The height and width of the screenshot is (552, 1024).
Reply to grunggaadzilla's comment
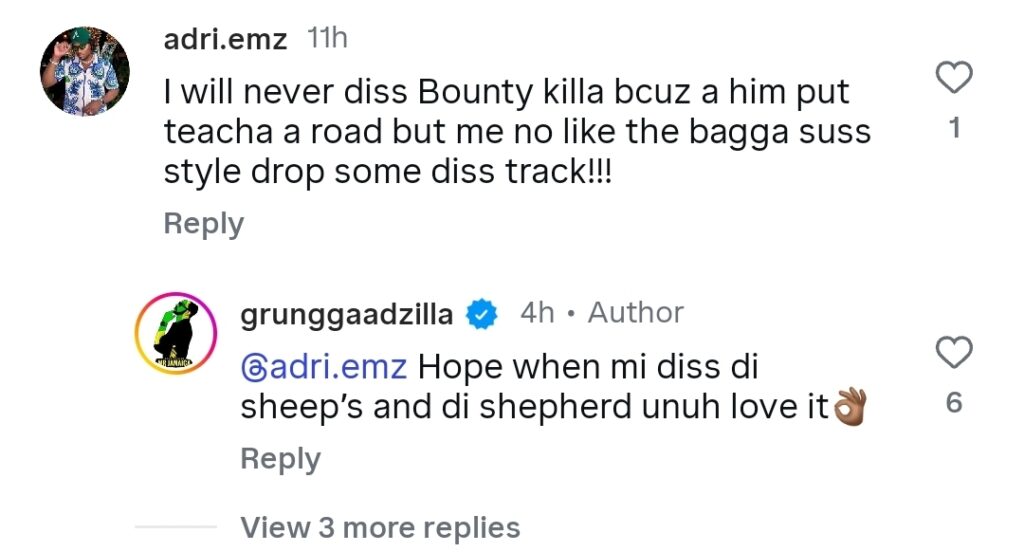click(x=280, y=459)
